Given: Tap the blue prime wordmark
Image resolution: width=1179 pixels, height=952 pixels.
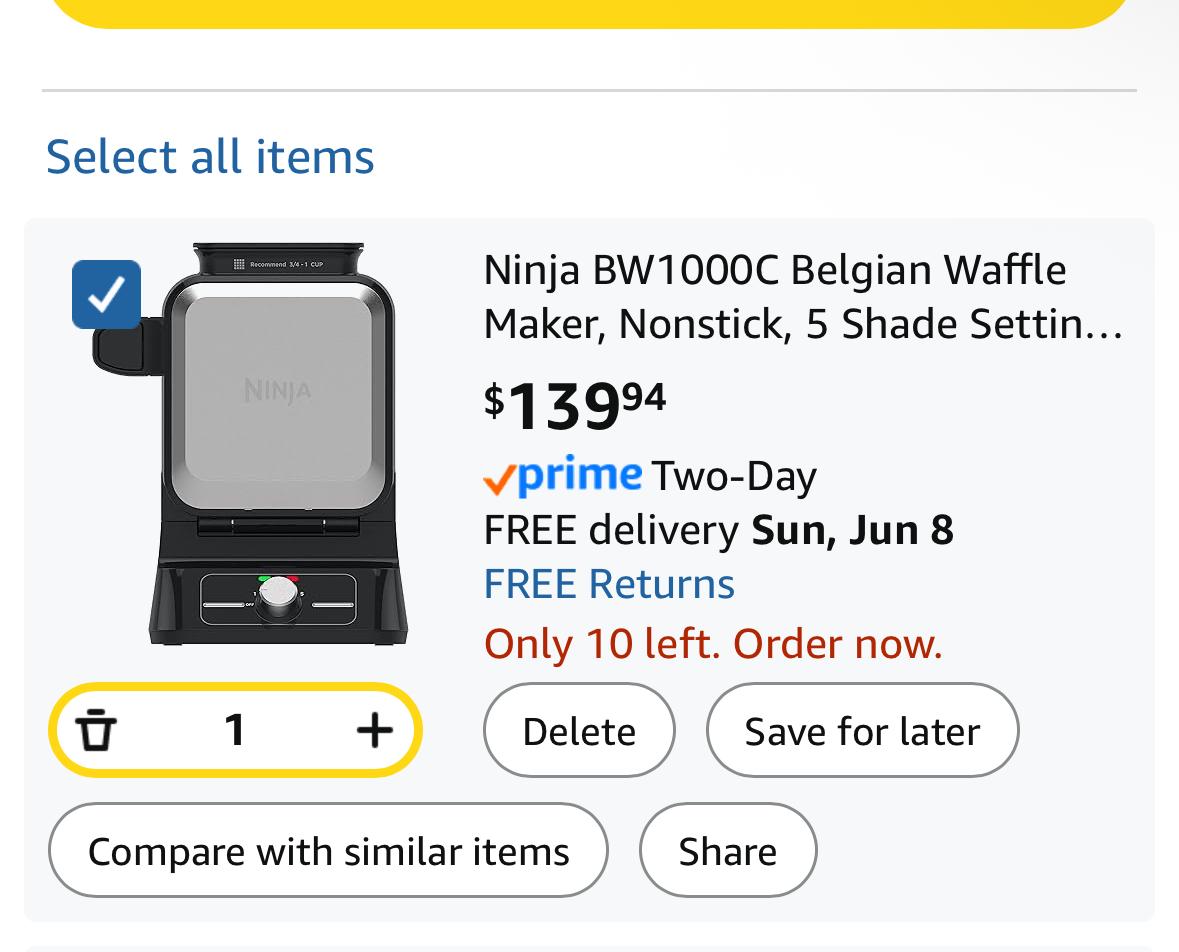Looking at the screenshot, I should click(x=580, y=474).
